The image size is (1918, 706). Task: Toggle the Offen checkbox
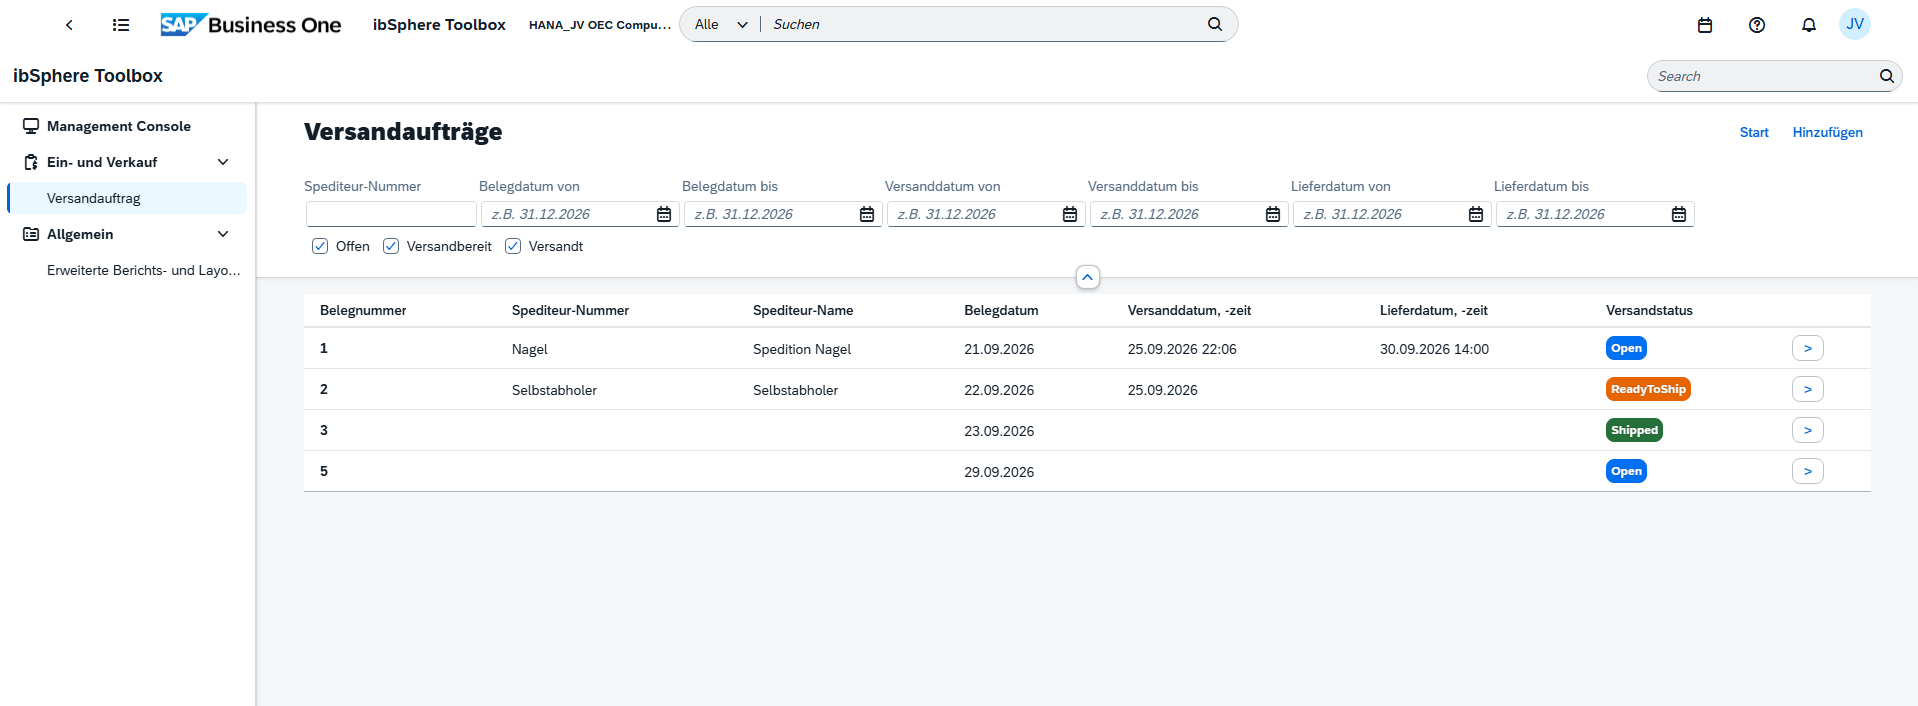(x=320, y=246)
